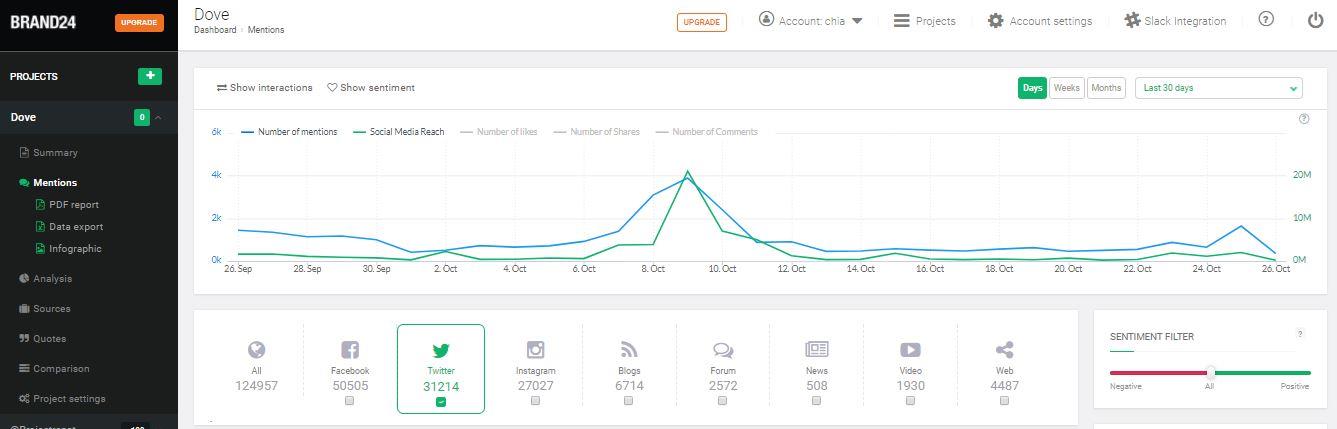Click the green add project plus button
Viewport: 1337px width, 429px height.
(x=149, y=76)
